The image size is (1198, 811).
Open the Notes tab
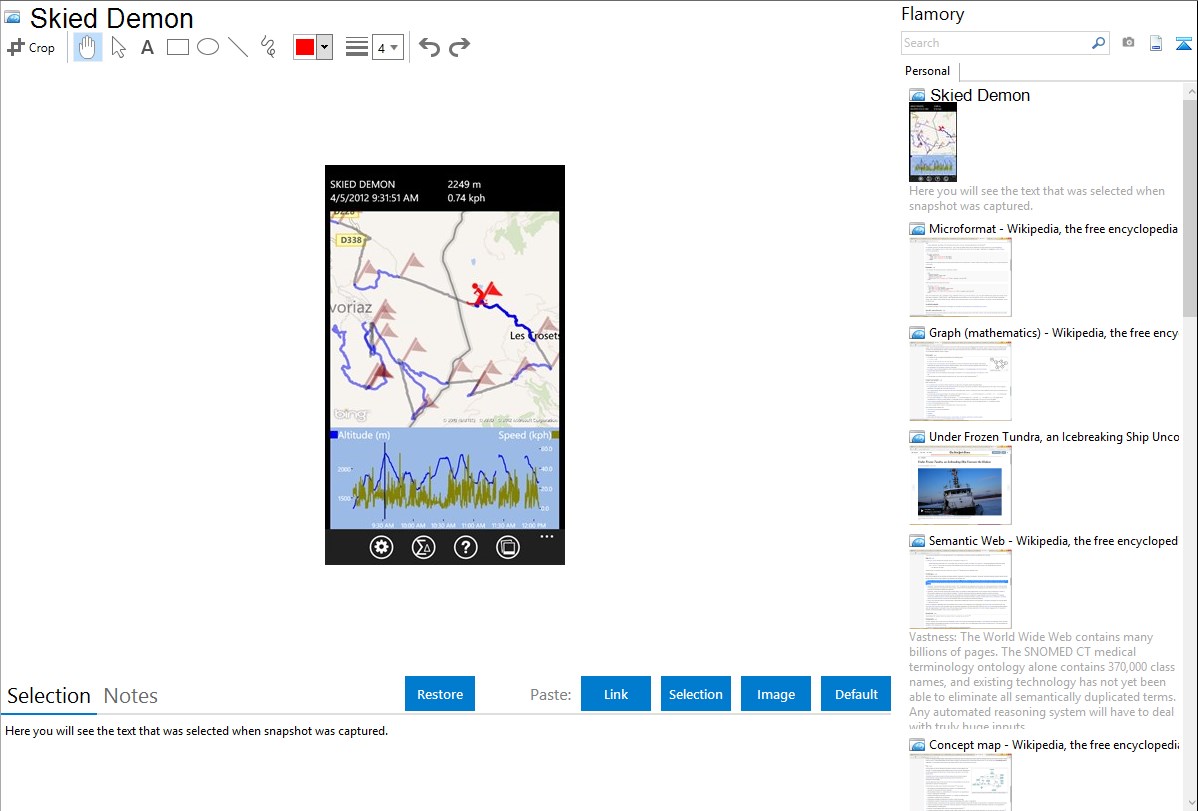[x=131, y=696]
